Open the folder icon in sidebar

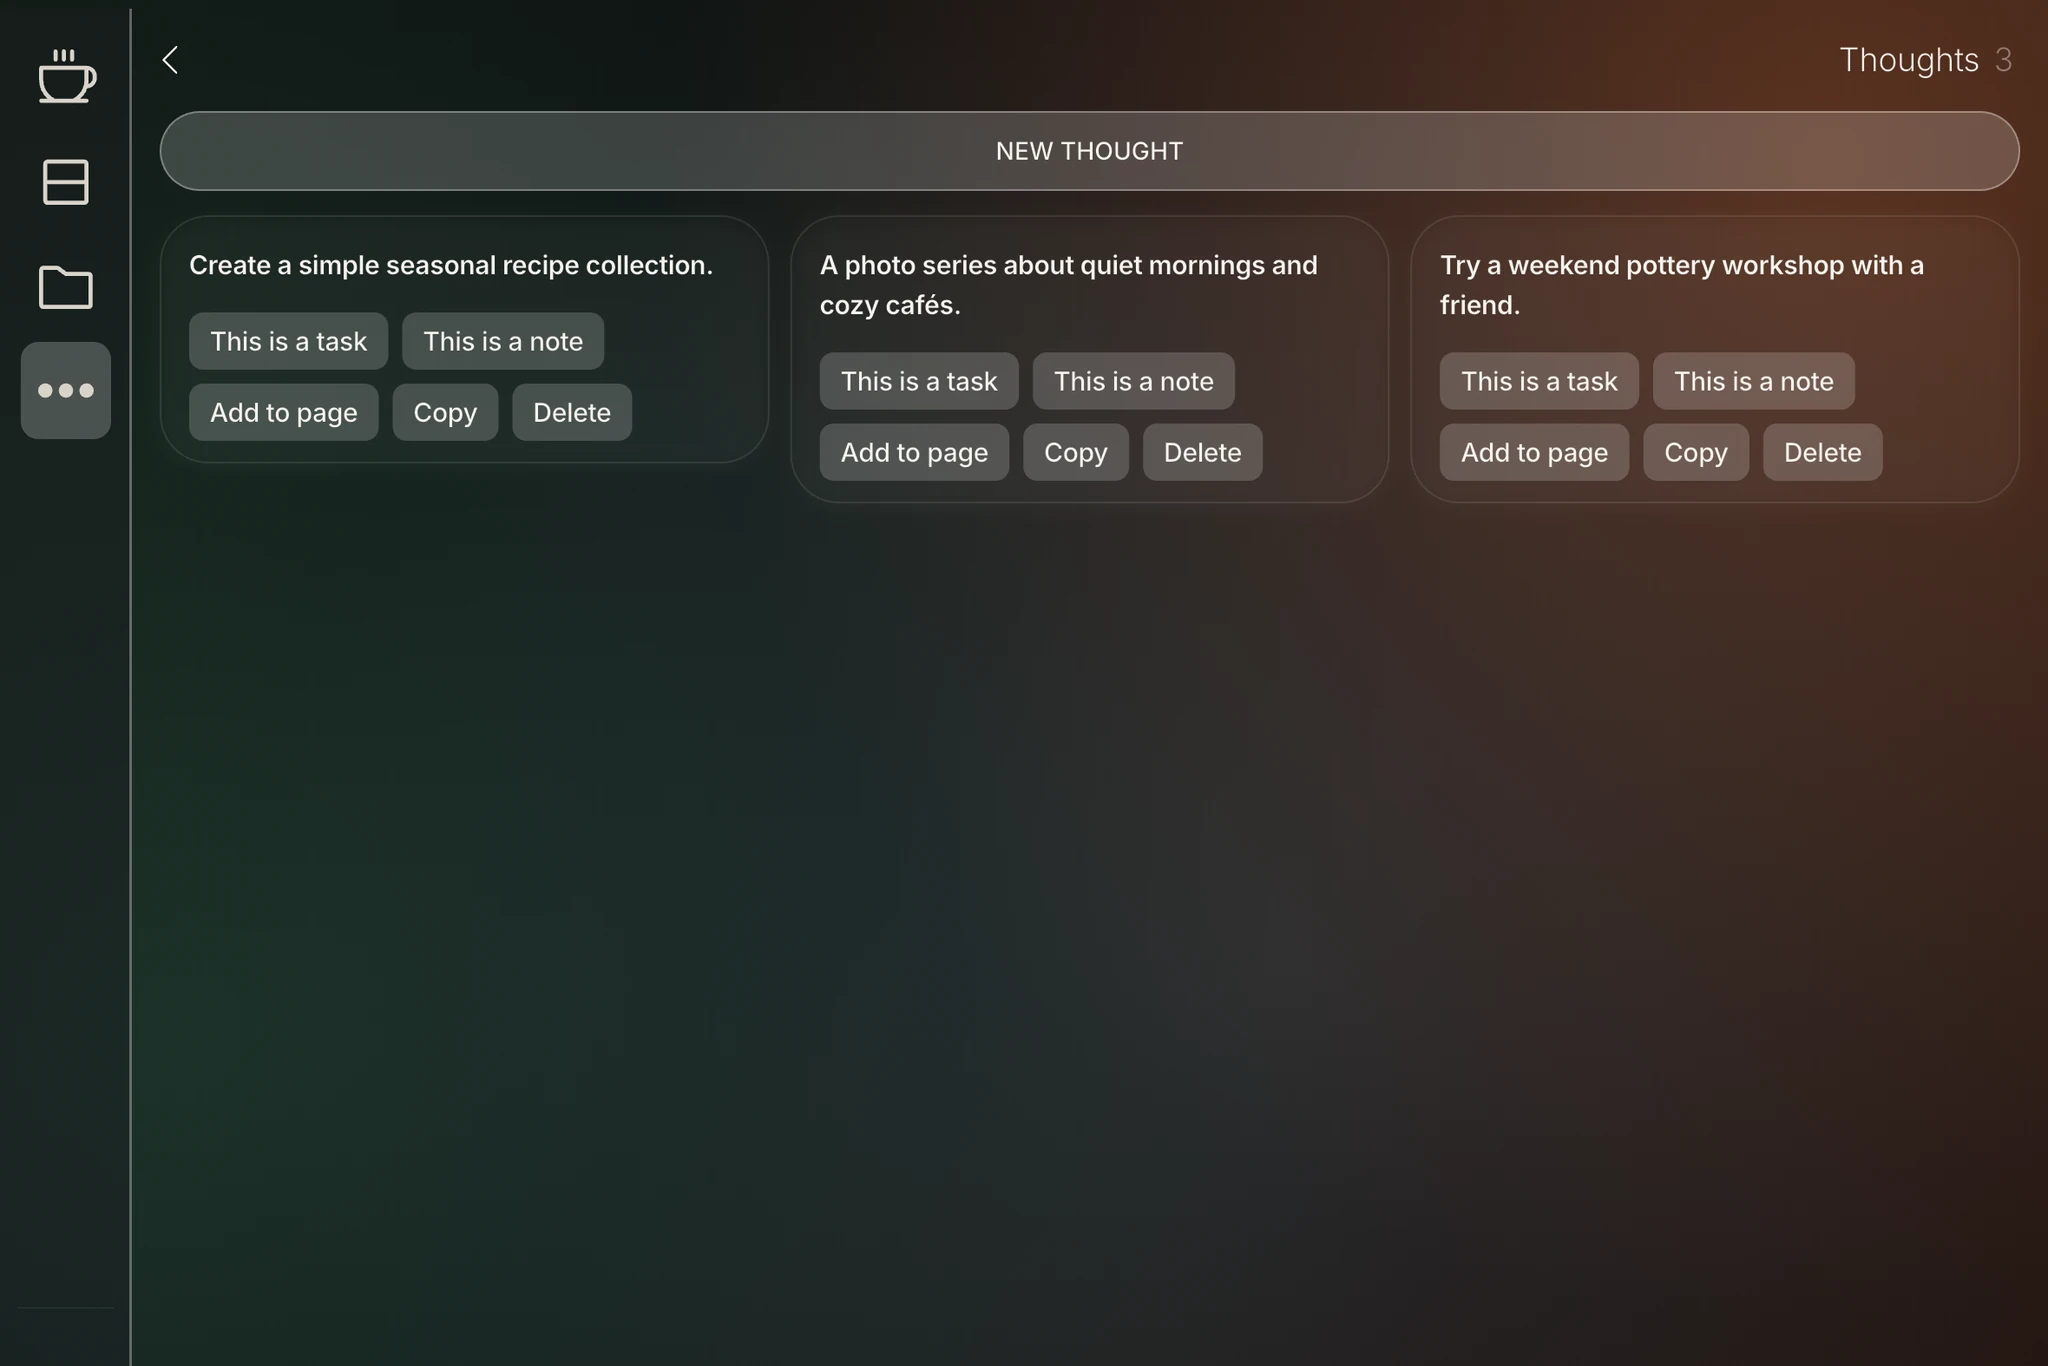coord(66,287)
